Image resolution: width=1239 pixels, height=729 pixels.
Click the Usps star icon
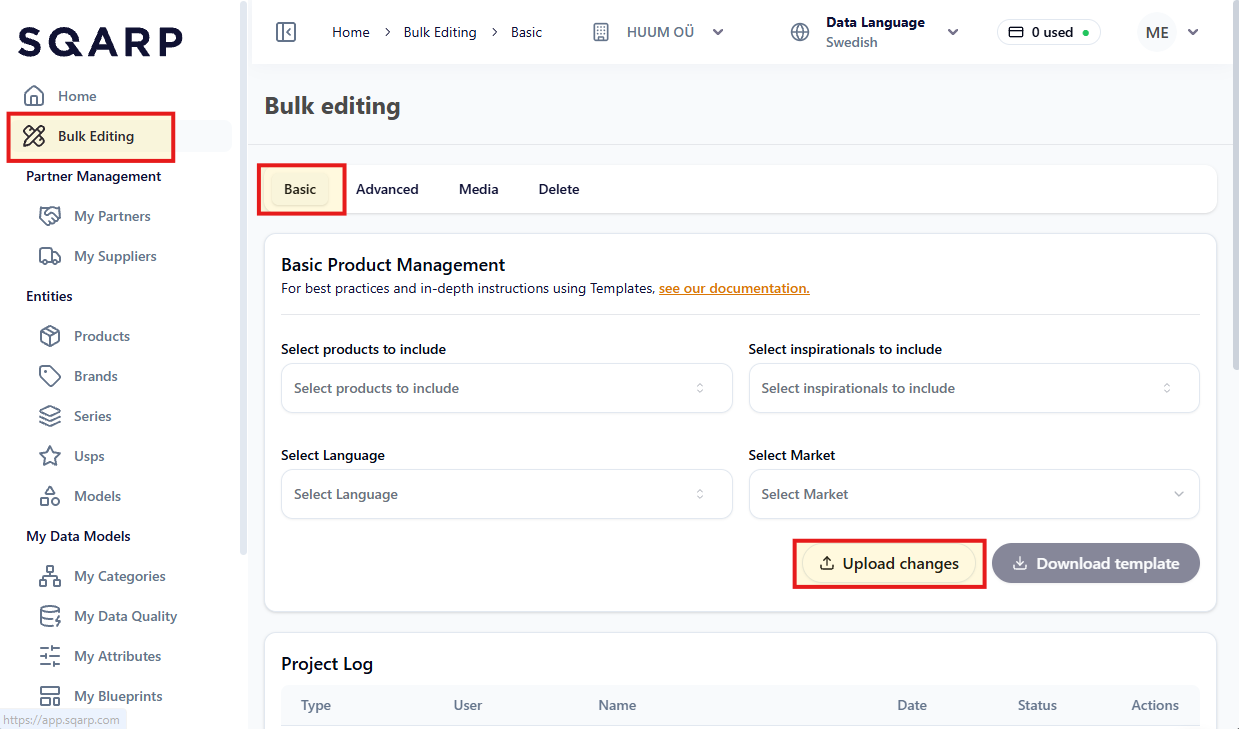coord(50,456)
